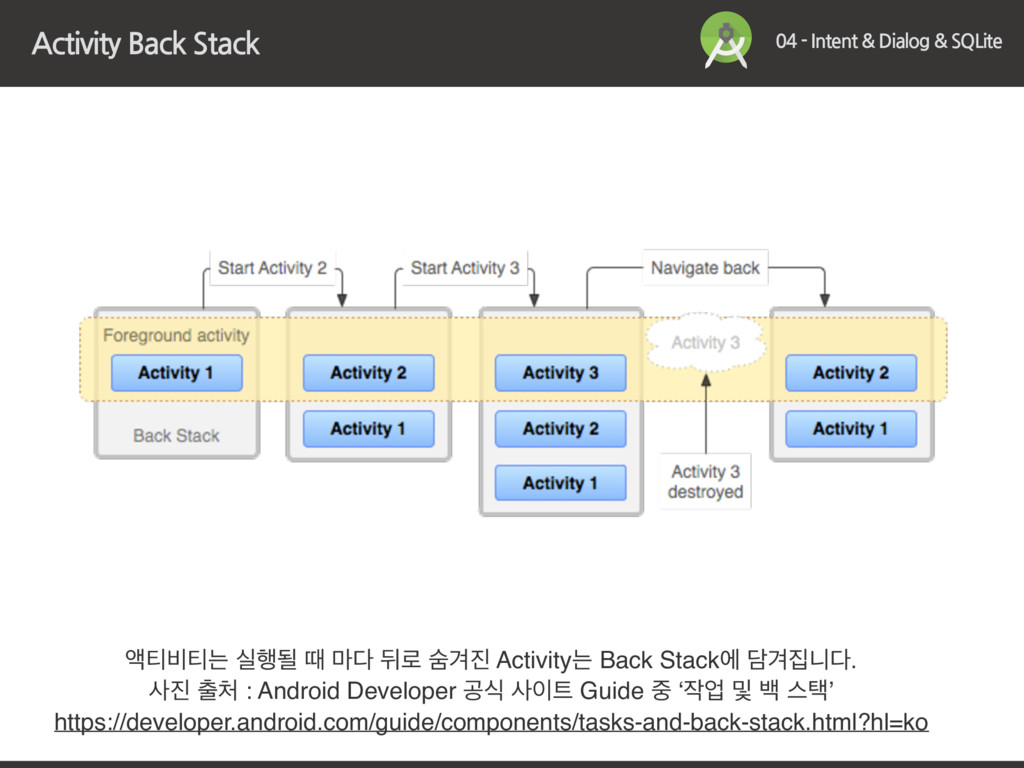Click the 'Navigate back' label
Image resolution: width=1024 pixels, height=768 pixels.
705,268
